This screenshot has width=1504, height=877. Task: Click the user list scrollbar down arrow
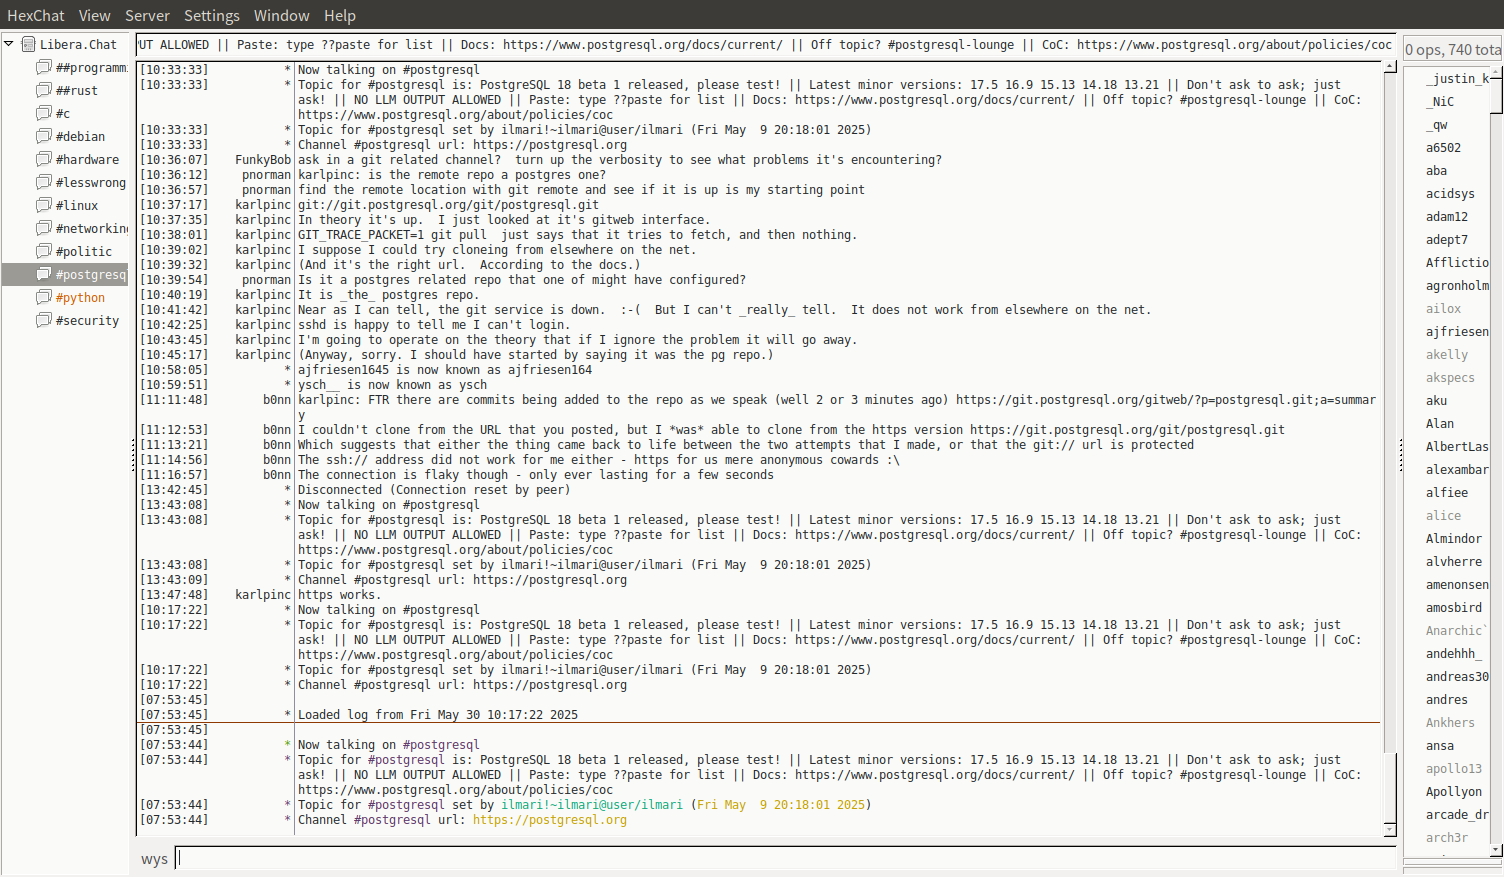(1496, 850)
